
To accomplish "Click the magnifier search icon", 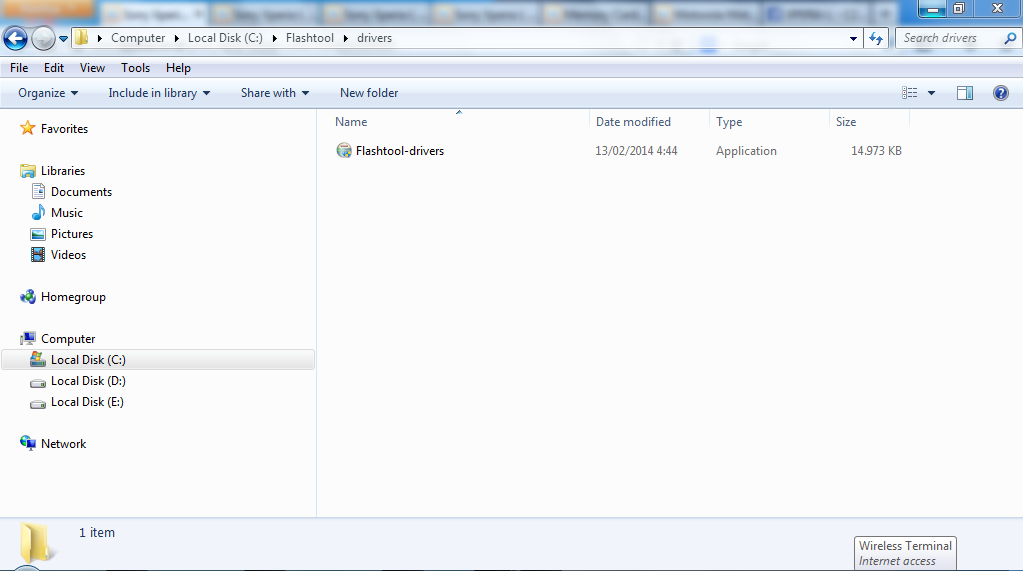I will [x=1010, y=38].
